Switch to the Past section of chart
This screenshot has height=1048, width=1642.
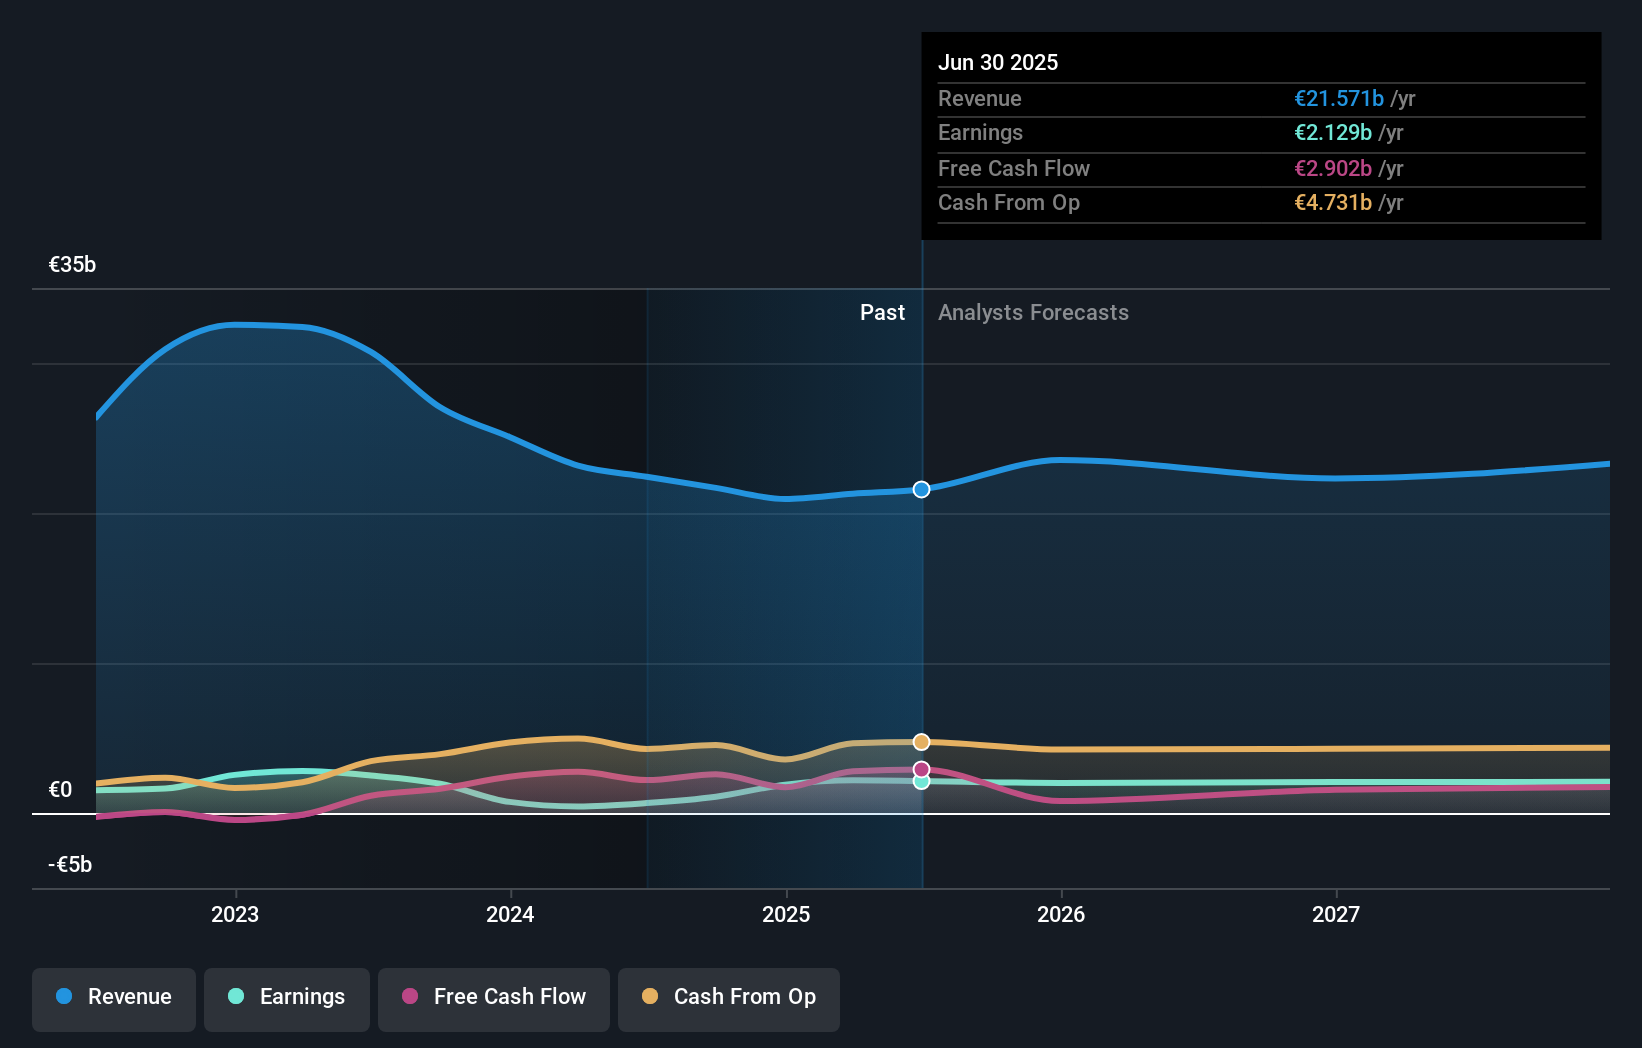(882, 312)
